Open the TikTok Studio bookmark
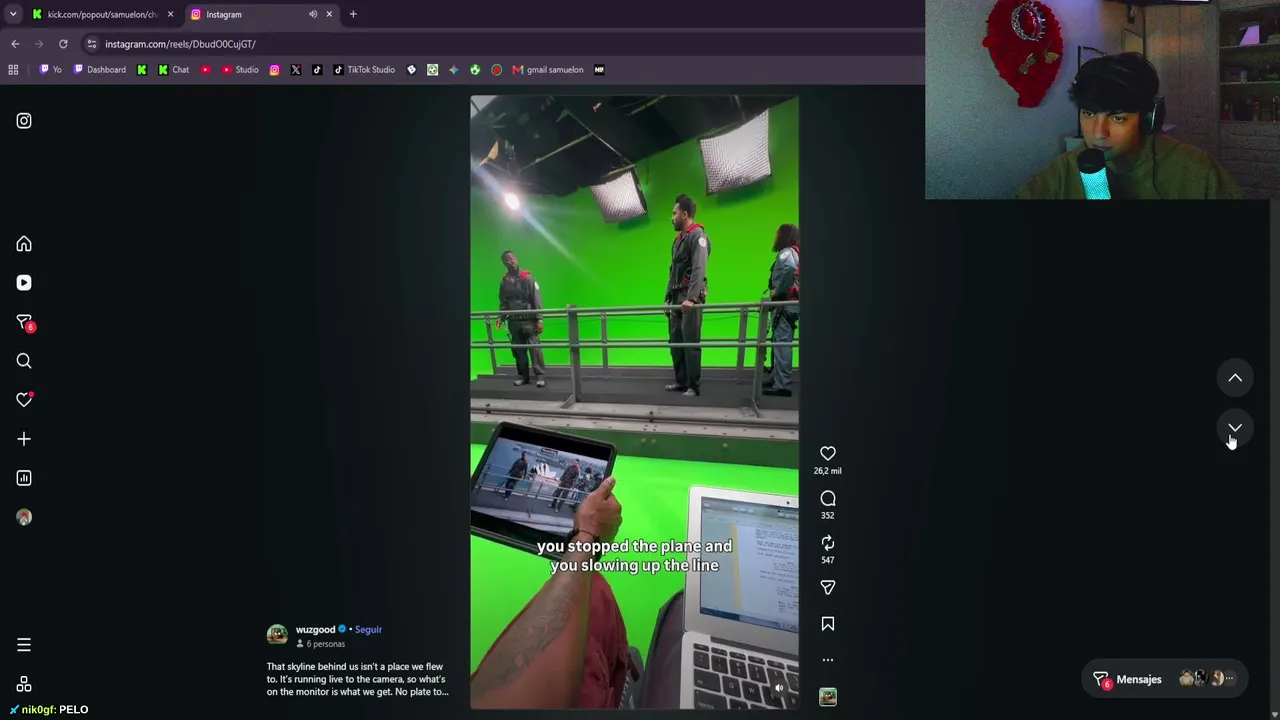The image size is (1280, 720). 364,70
